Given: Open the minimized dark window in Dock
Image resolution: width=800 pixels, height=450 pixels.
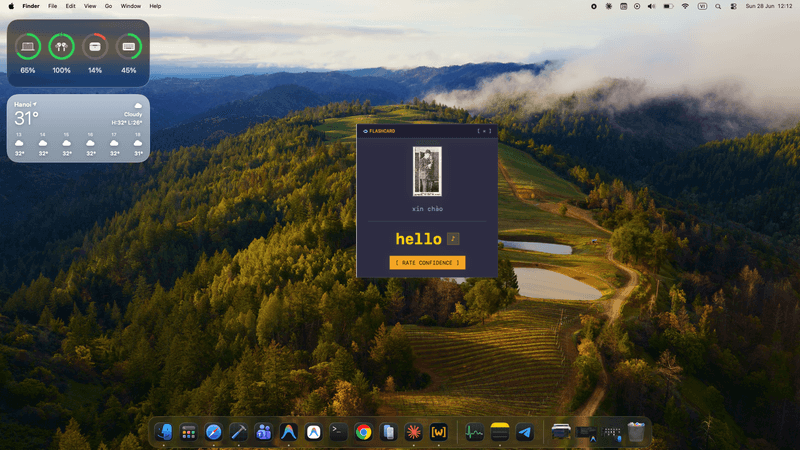Looking at the screenshot, I should [x=586, y=432].
